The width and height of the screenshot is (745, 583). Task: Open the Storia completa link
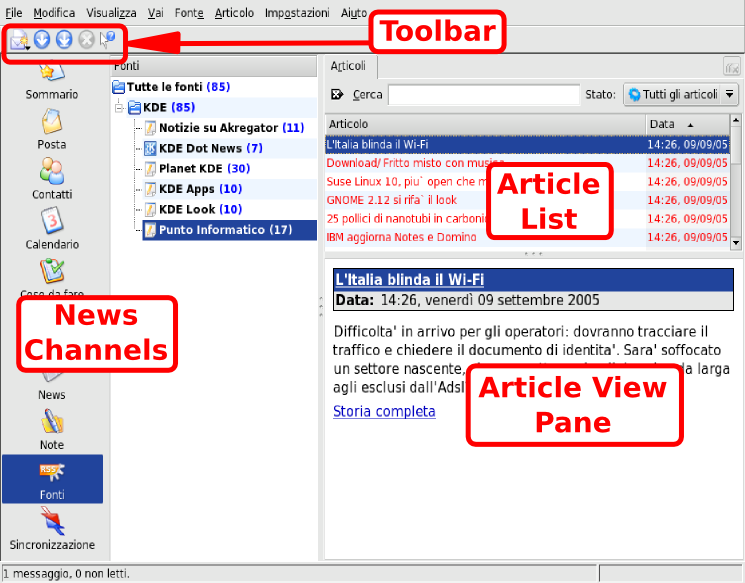pos(384,411)
